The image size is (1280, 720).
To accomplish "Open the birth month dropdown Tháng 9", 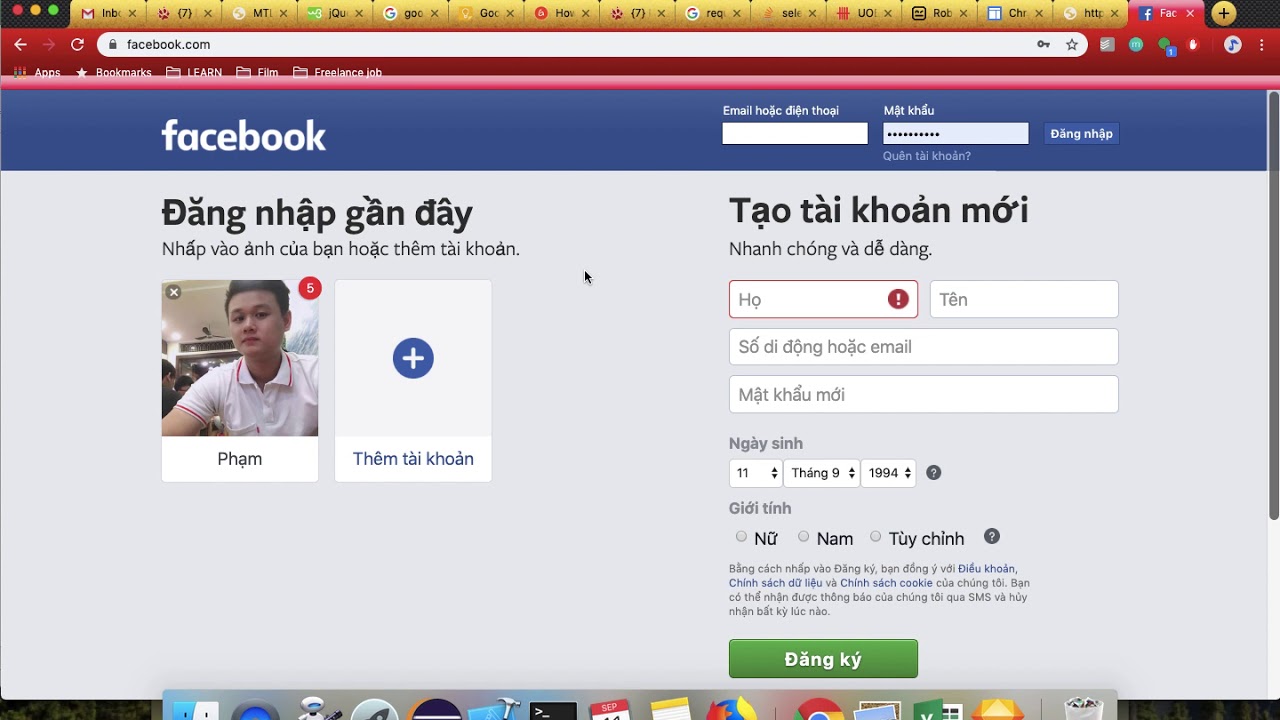I will (821, 473).
